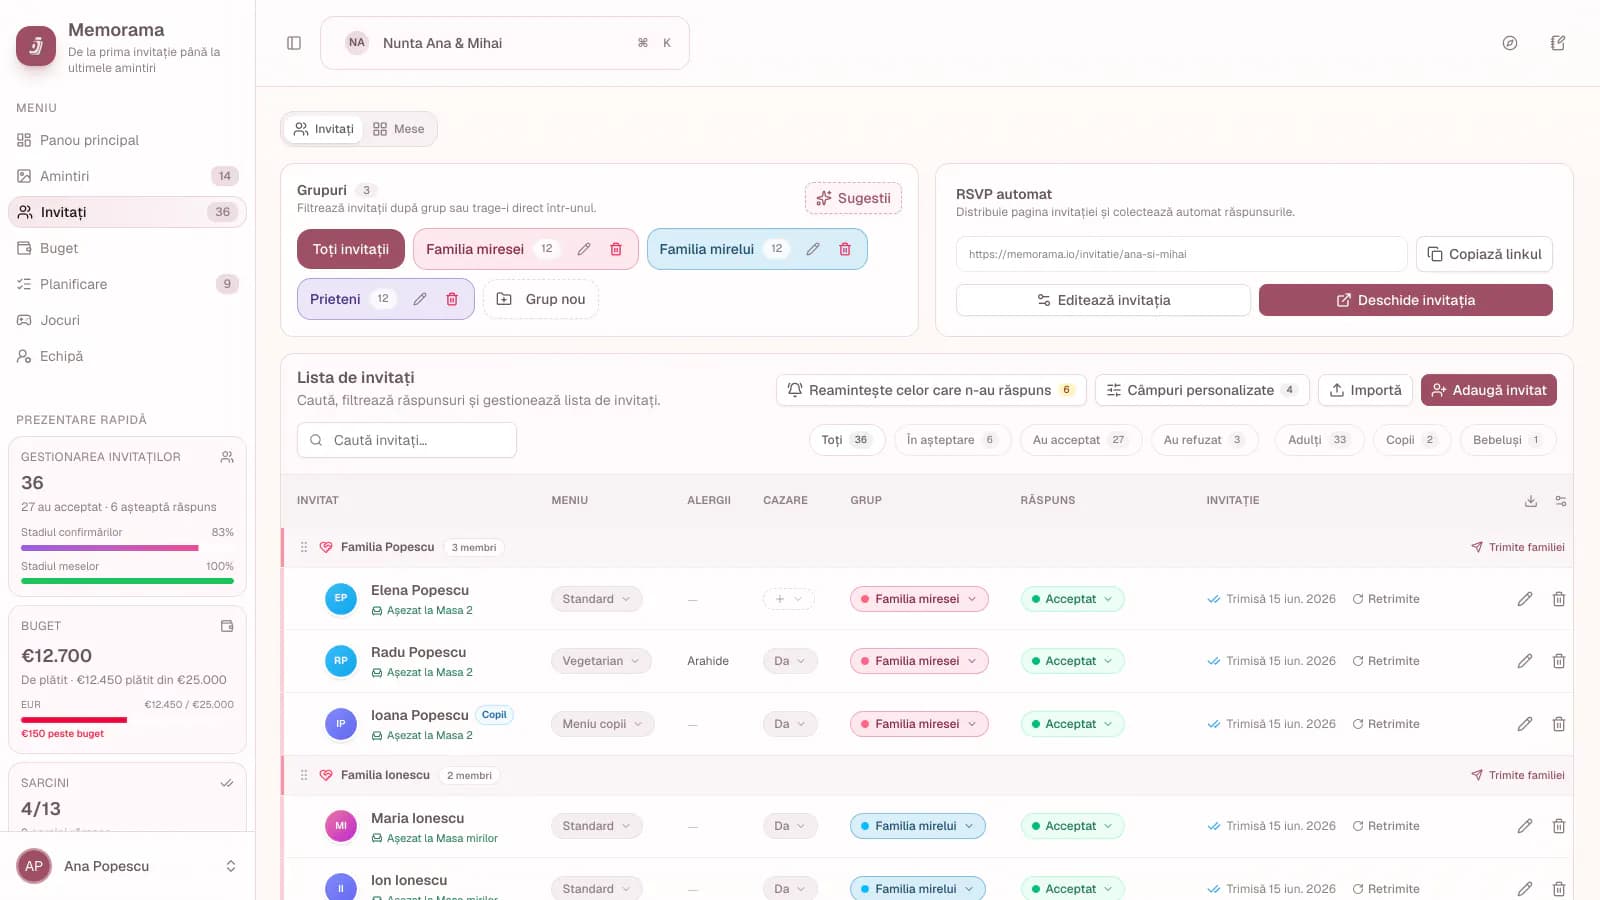Download the guest list export icon
Viewport: 1600px width, 900px height.
click(x=1531, y=501)
